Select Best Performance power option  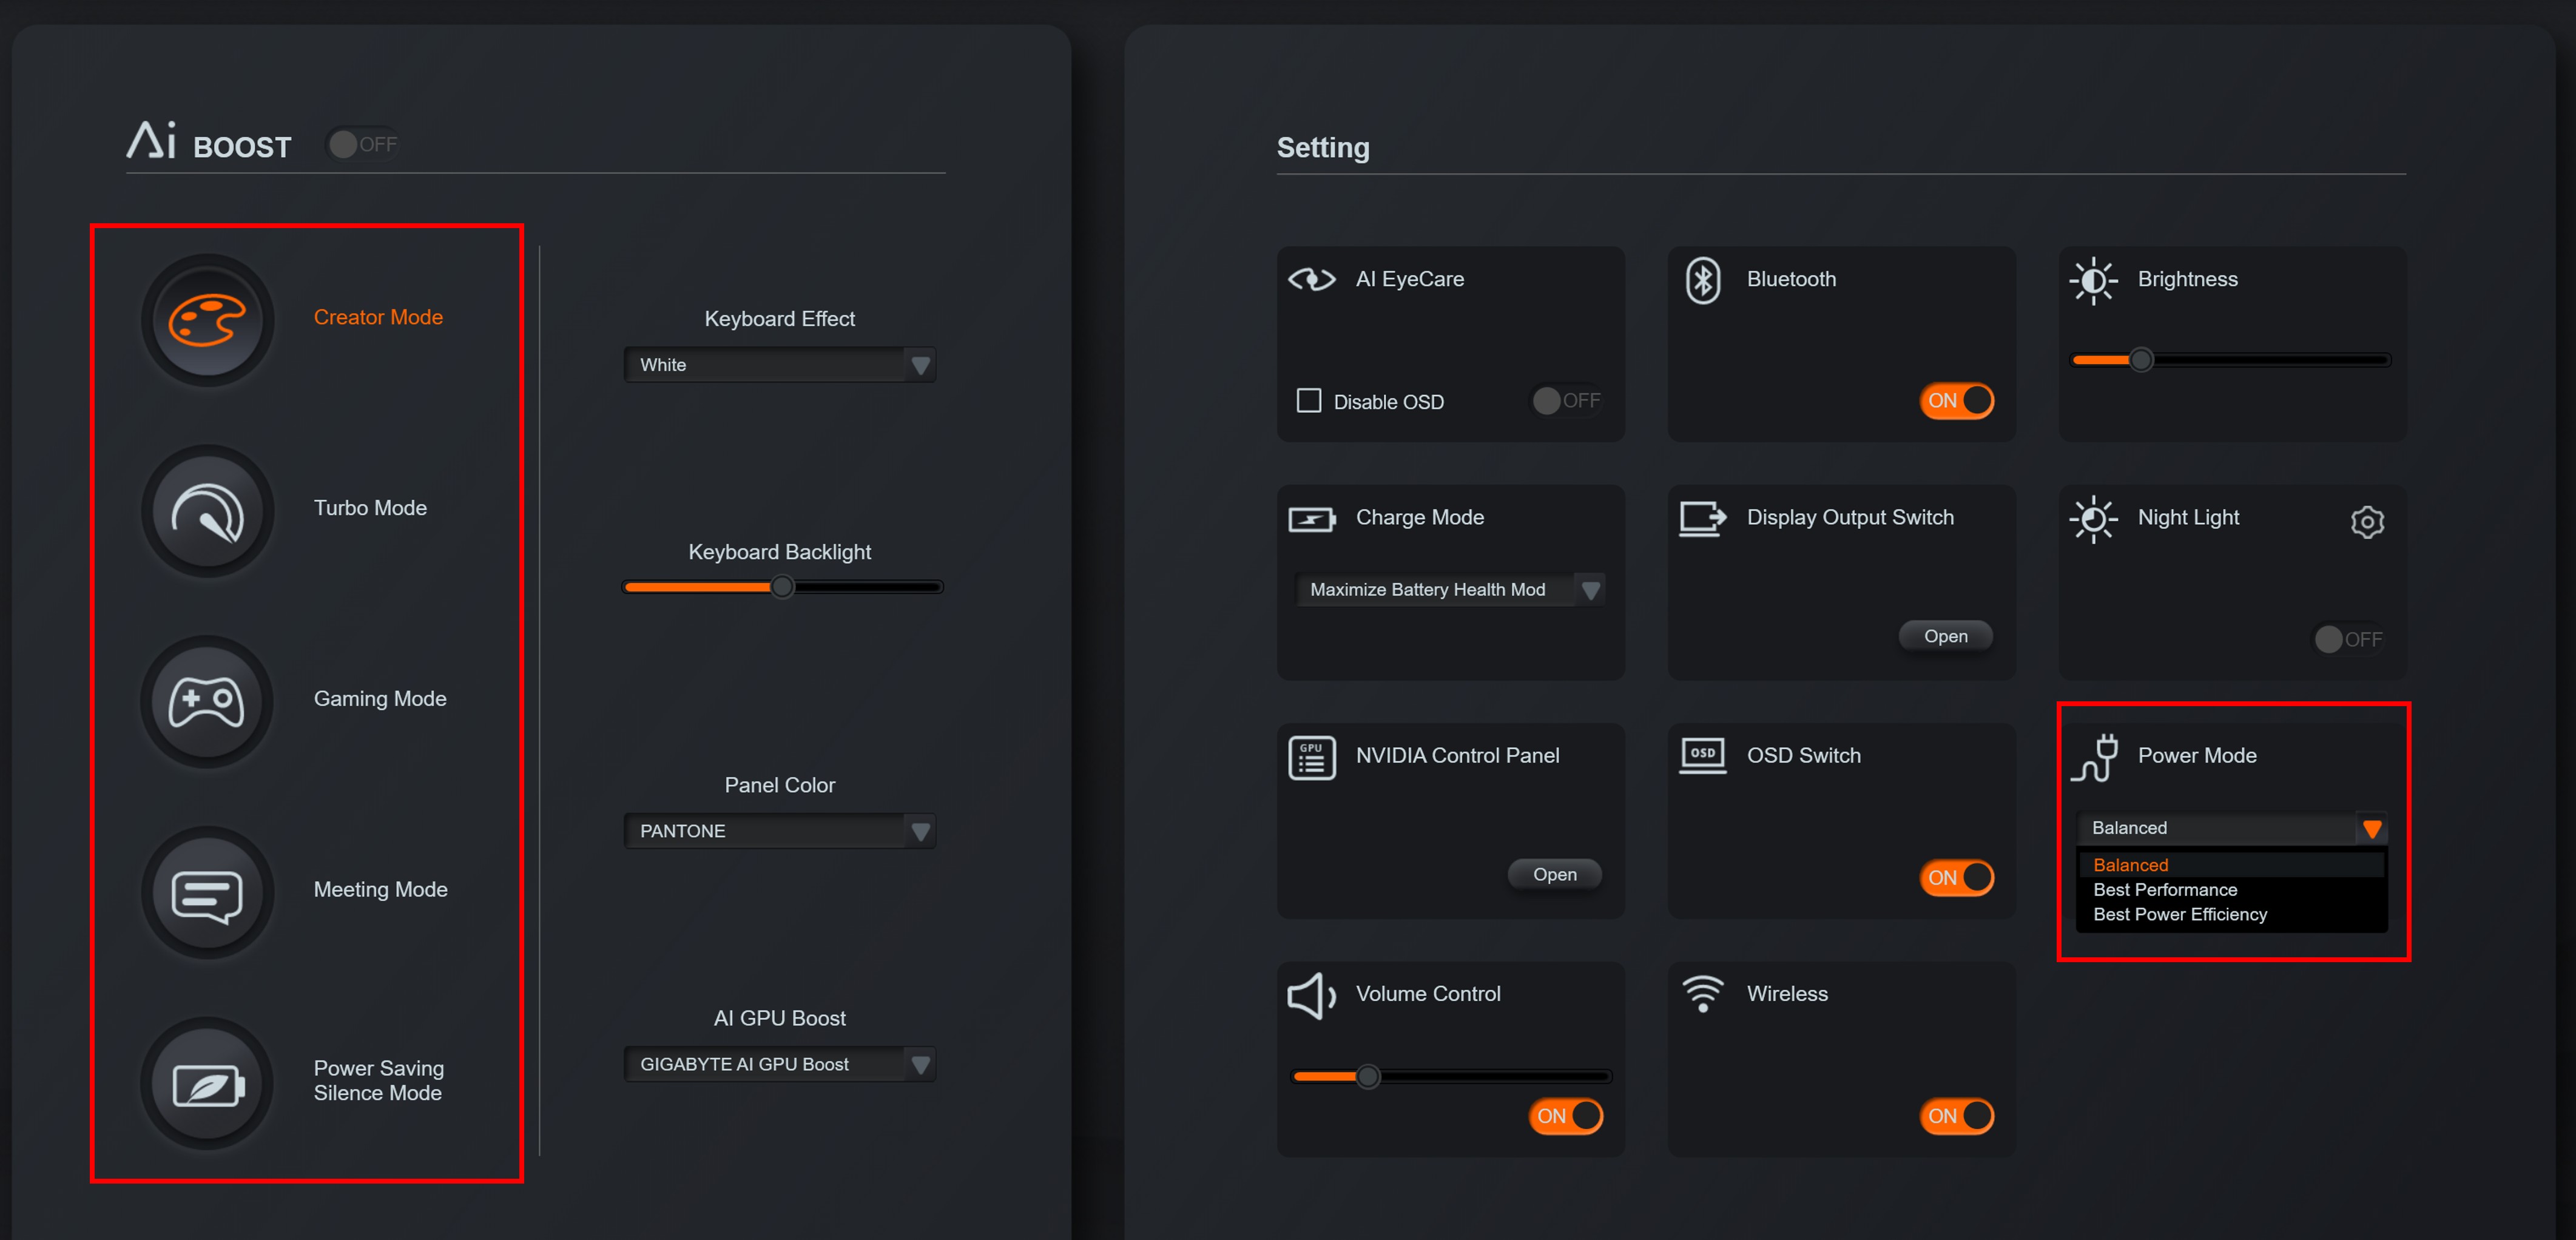(x=2165, y=890)
